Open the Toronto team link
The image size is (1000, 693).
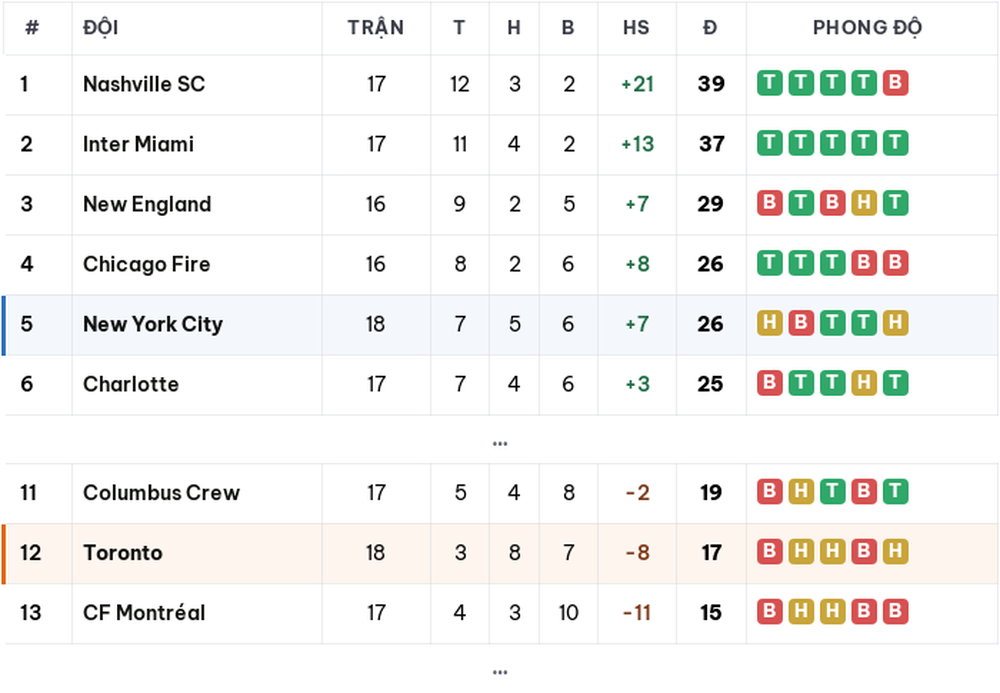click(x=122, y=552)
